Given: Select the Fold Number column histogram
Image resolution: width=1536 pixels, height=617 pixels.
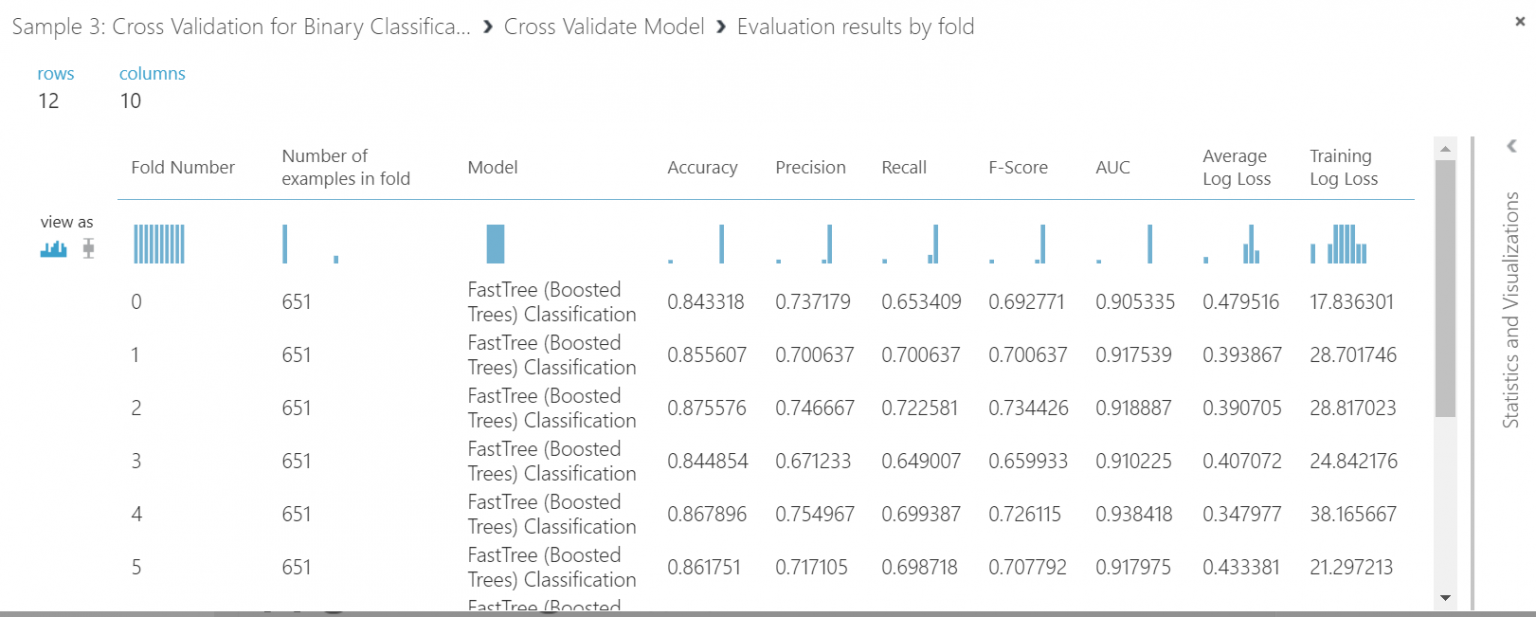Looking at the screenshot, I should point(160,243).
